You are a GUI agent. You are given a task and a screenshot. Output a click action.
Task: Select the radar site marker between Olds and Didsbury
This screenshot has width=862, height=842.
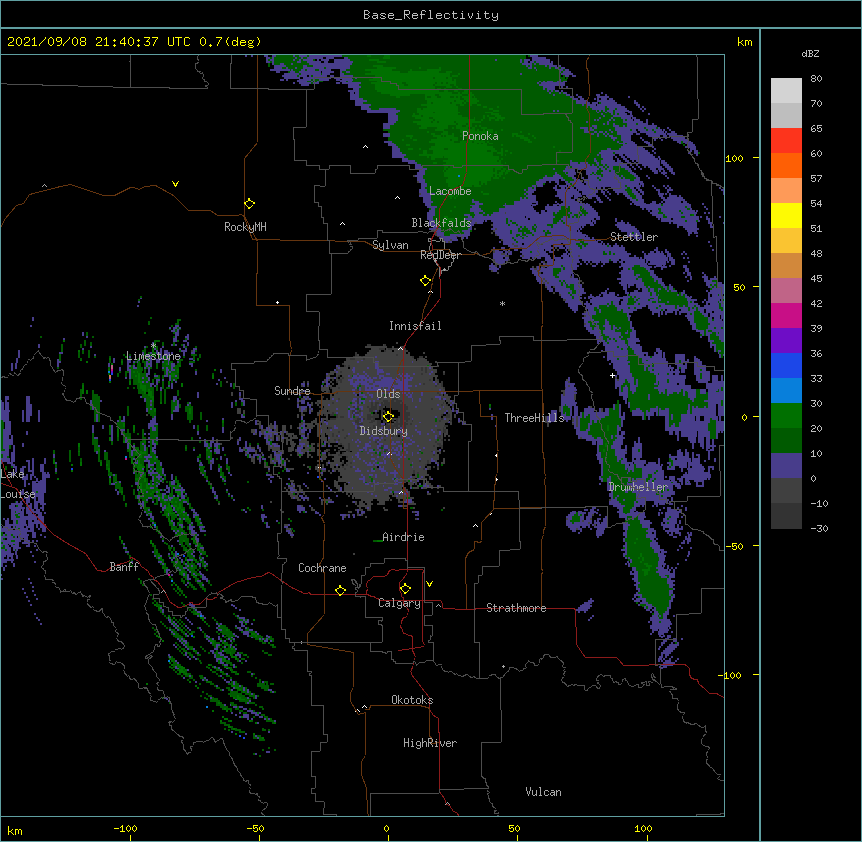[388, 416]
